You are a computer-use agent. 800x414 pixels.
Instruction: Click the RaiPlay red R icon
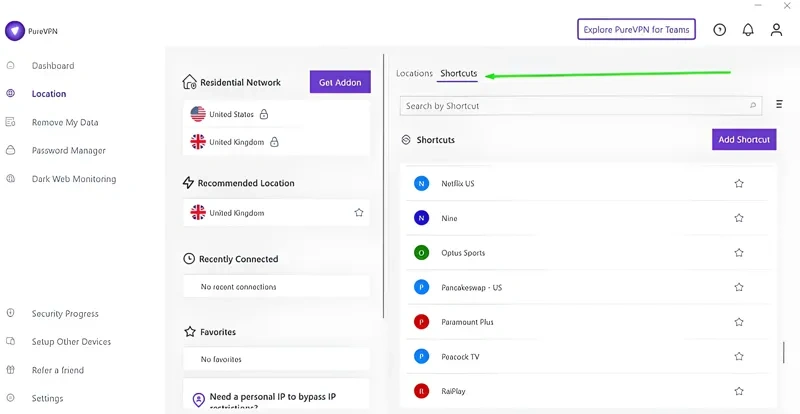coord(421,391)
